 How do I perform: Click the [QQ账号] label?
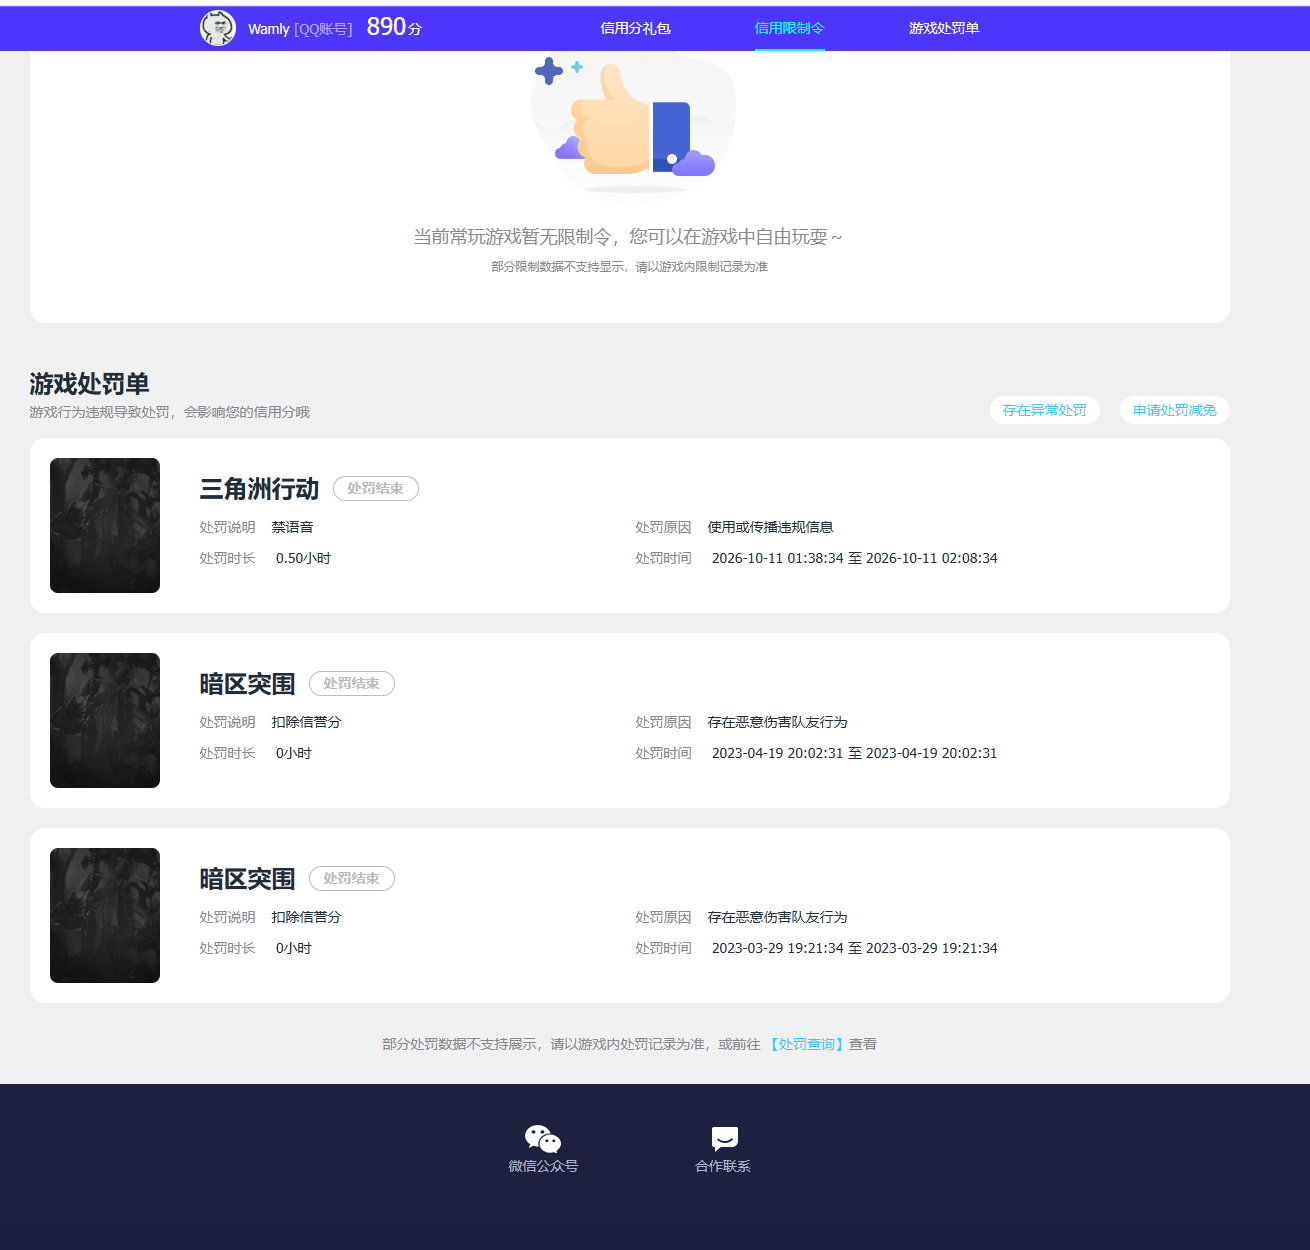(x=323, y=29)
